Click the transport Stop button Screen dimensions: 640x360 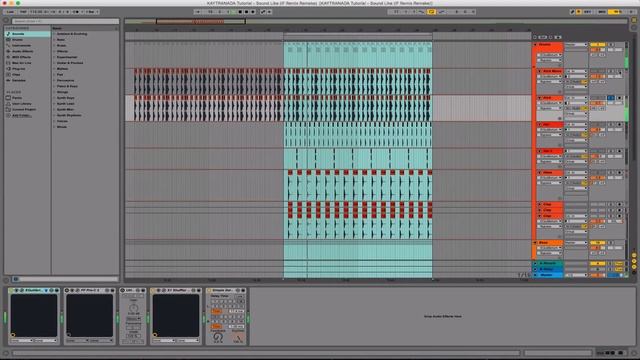(x=240, y=12)
